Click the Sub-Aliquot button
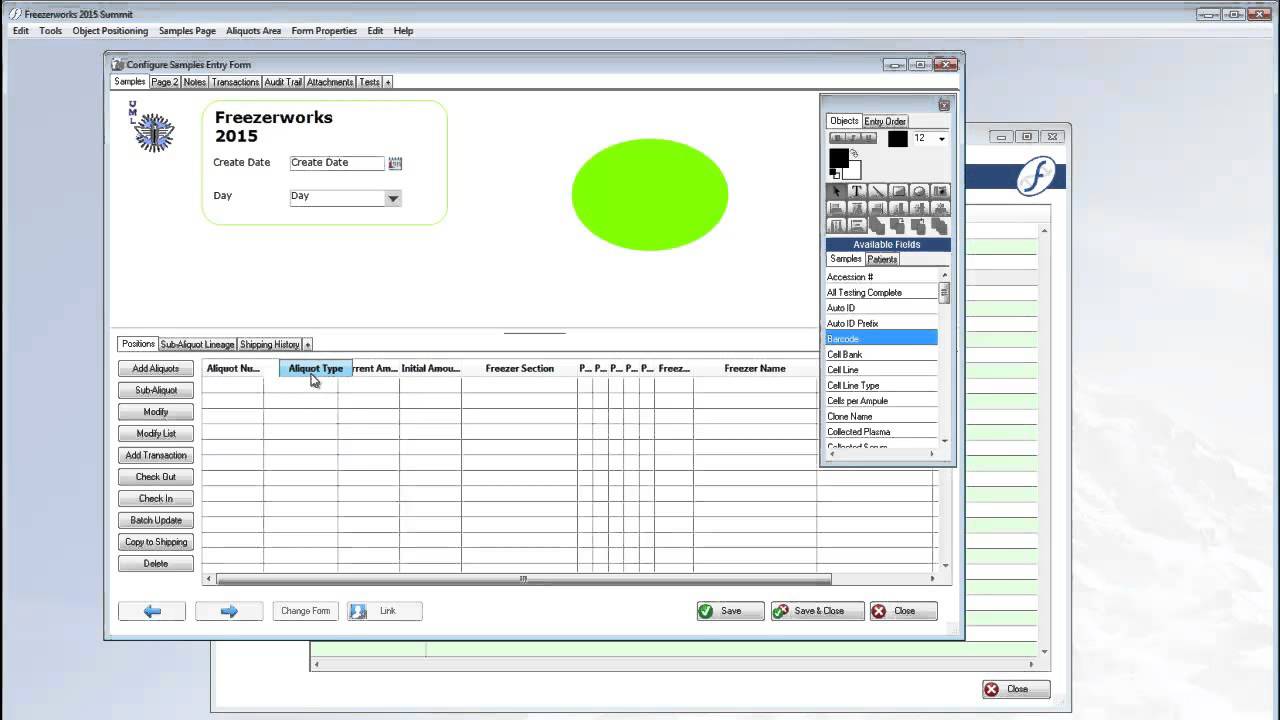Image resolution: width=1280 pixels, height=720 pixels. click(x=156, y=390)
